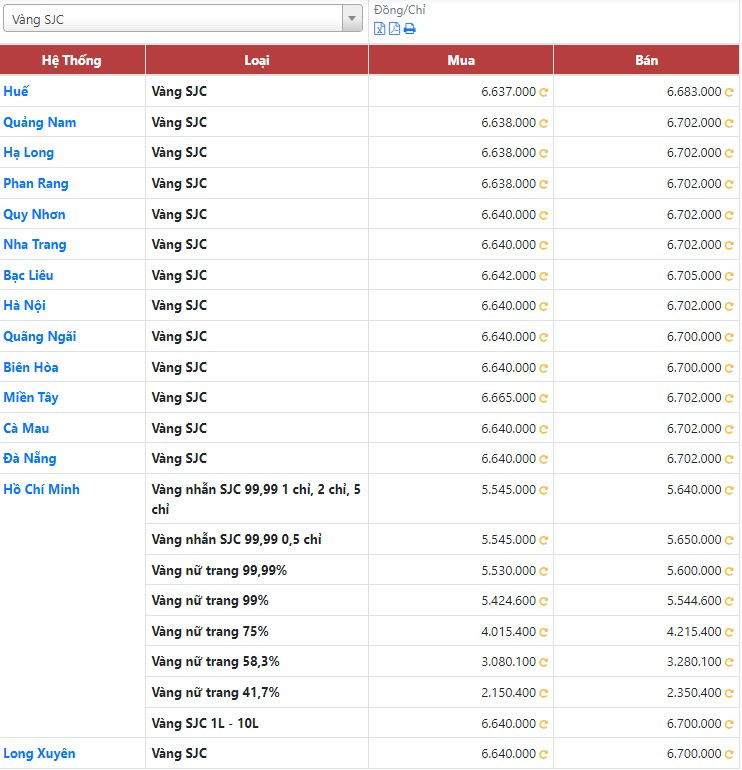Click the icon next to Bán 4.215.400
Image resolution: width=742 pixels, height=770 pixels.
tap(729, 632)
